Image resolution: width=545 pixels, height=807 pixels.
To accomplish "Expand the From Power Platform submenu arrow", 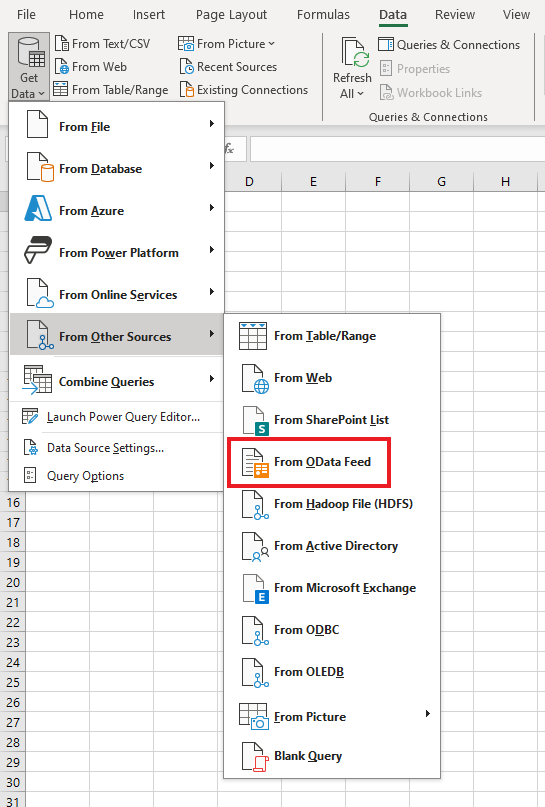I will 212,250.
